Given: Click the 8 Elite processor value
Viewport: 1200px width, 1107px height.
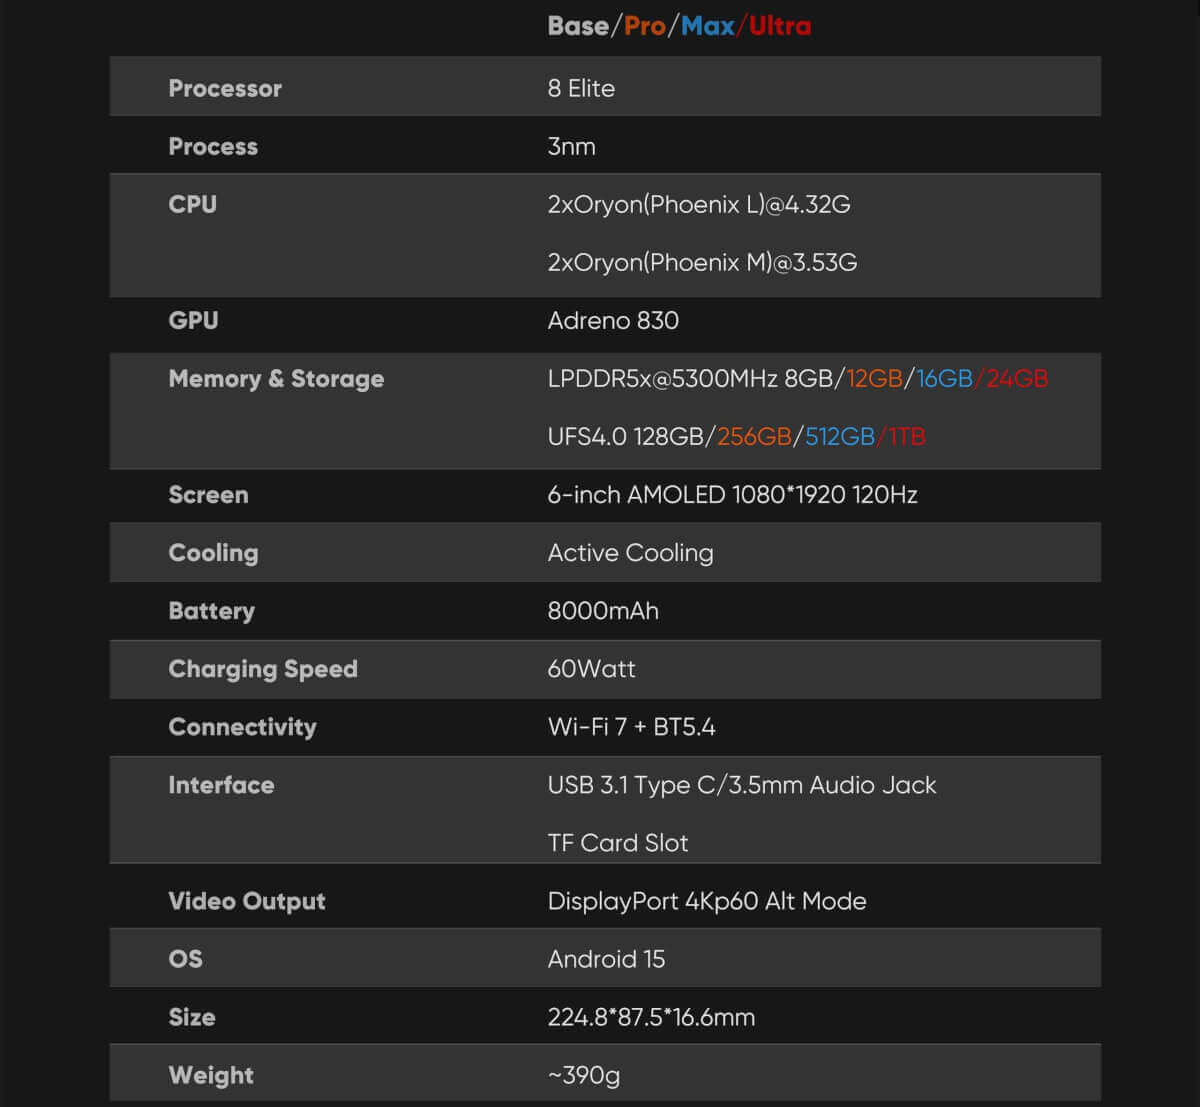Looking at the screenshot, I should point(581,88).
